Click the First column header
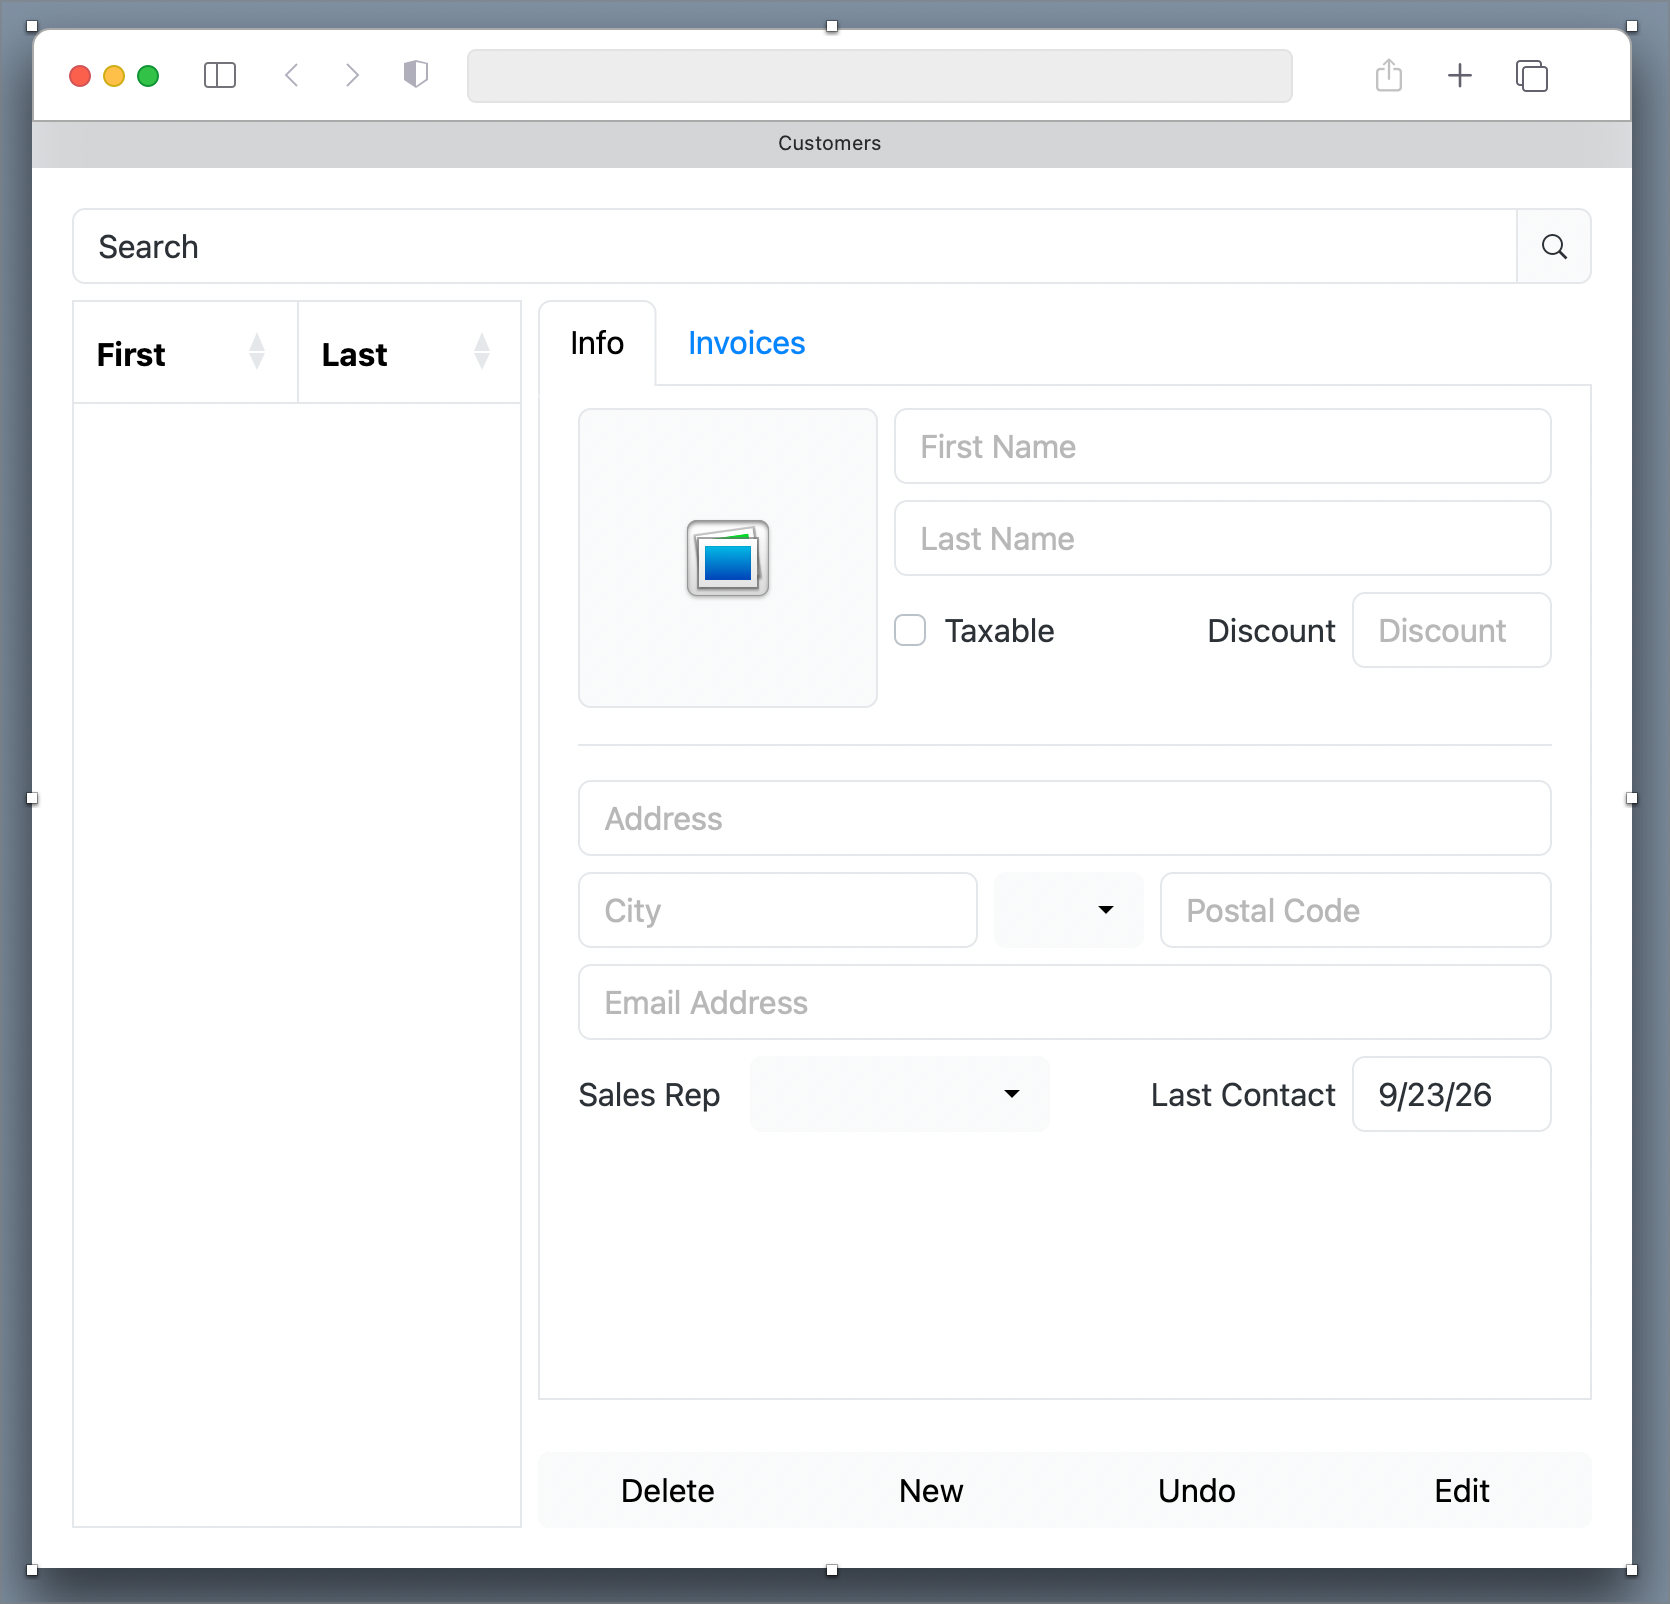Image resolution: width=1670 pixels, height=1604 pixels. tap(186, 353)
